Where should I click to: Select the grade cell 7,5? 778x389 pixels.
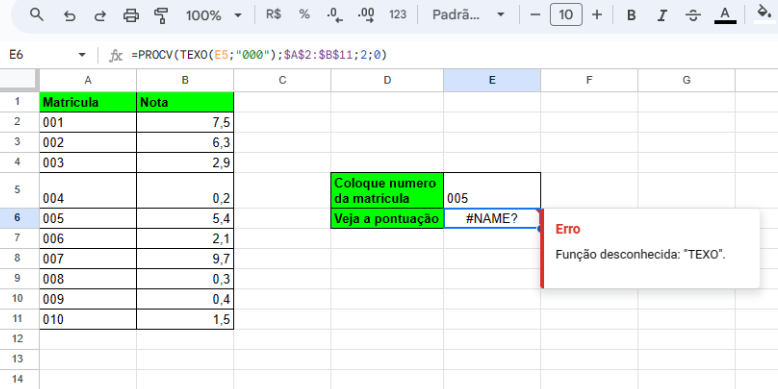185,122
